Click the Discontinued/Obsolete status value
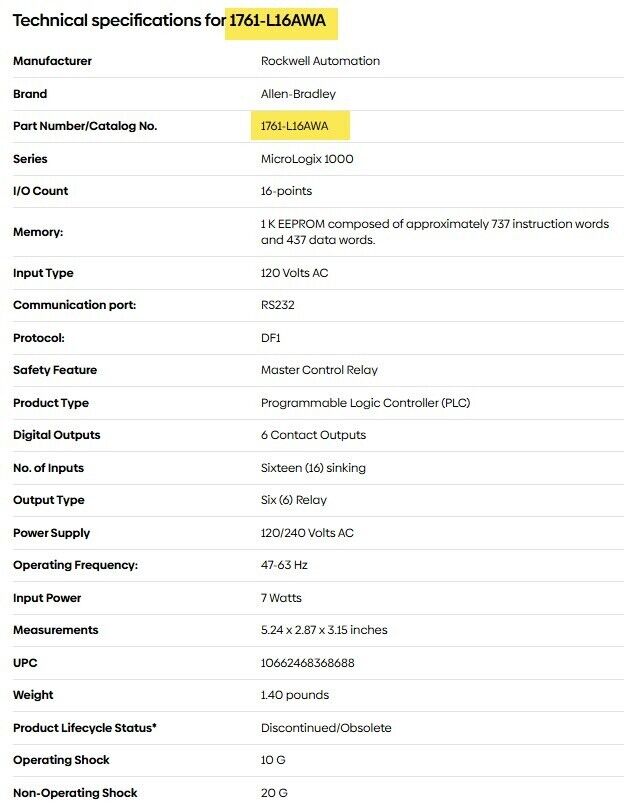Image resolution: width=624 pixels, height=806 pixels. tap(326, 728)
